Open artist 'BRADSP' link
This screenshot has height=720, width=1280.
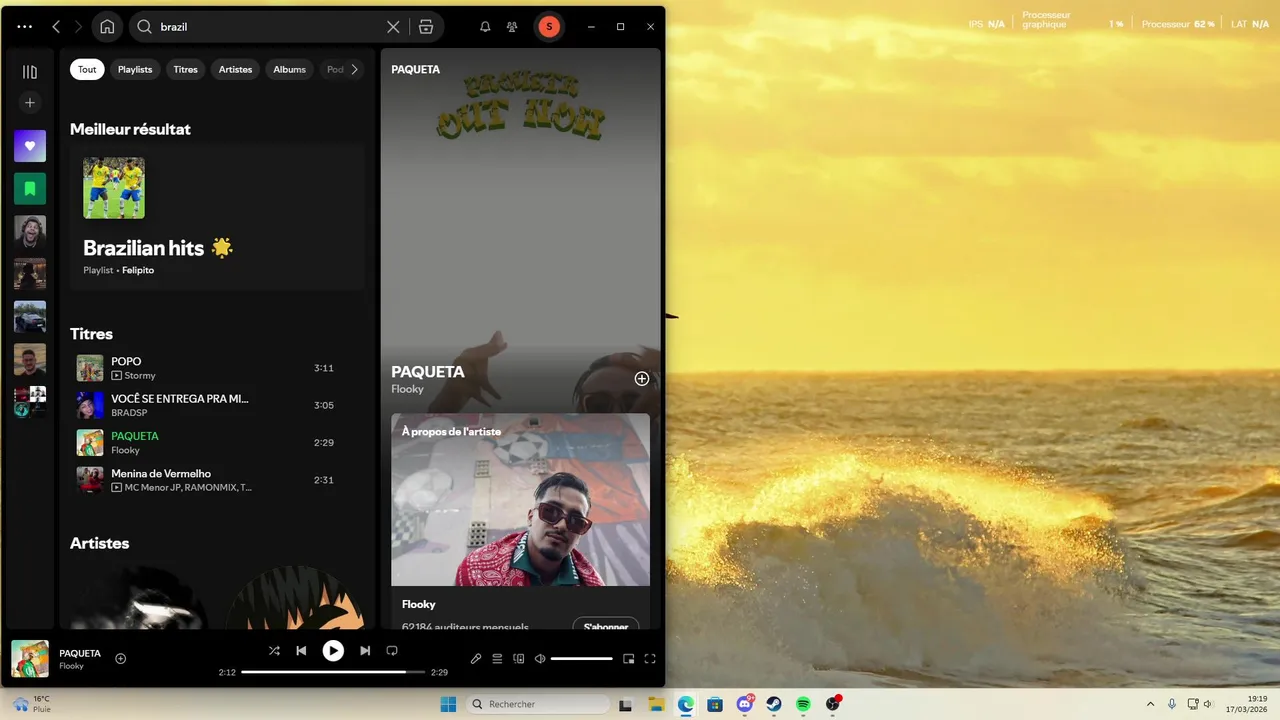[x=129, y=413]
